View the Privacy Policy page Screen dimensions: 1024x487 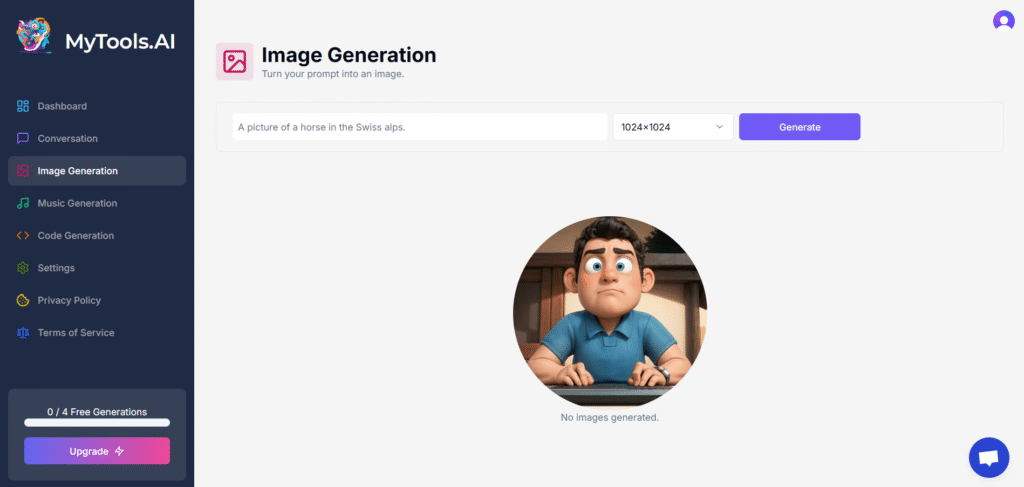[x=97, y=300]
